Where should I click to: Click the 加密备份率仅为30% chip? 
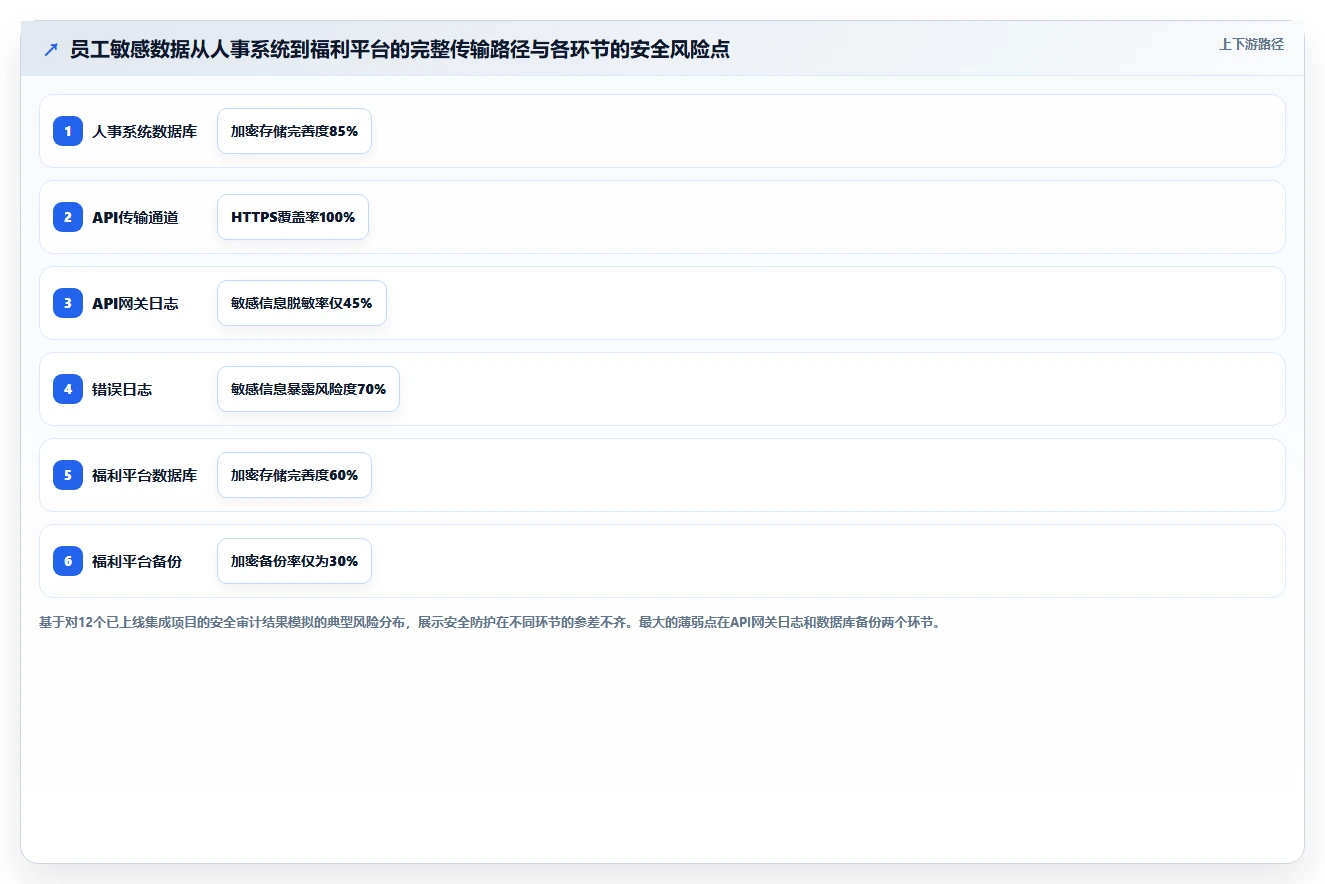pos(294,561)
